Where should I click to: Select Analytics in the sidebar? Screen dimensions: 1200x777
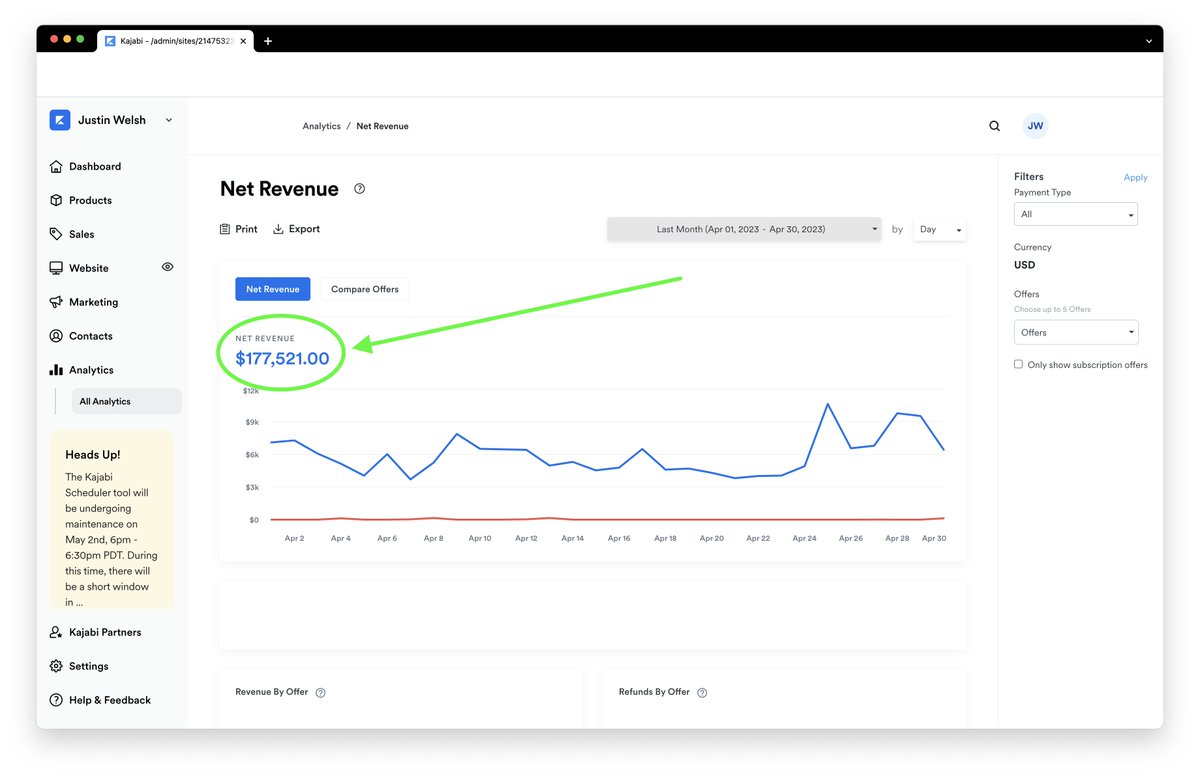point(90,370)
